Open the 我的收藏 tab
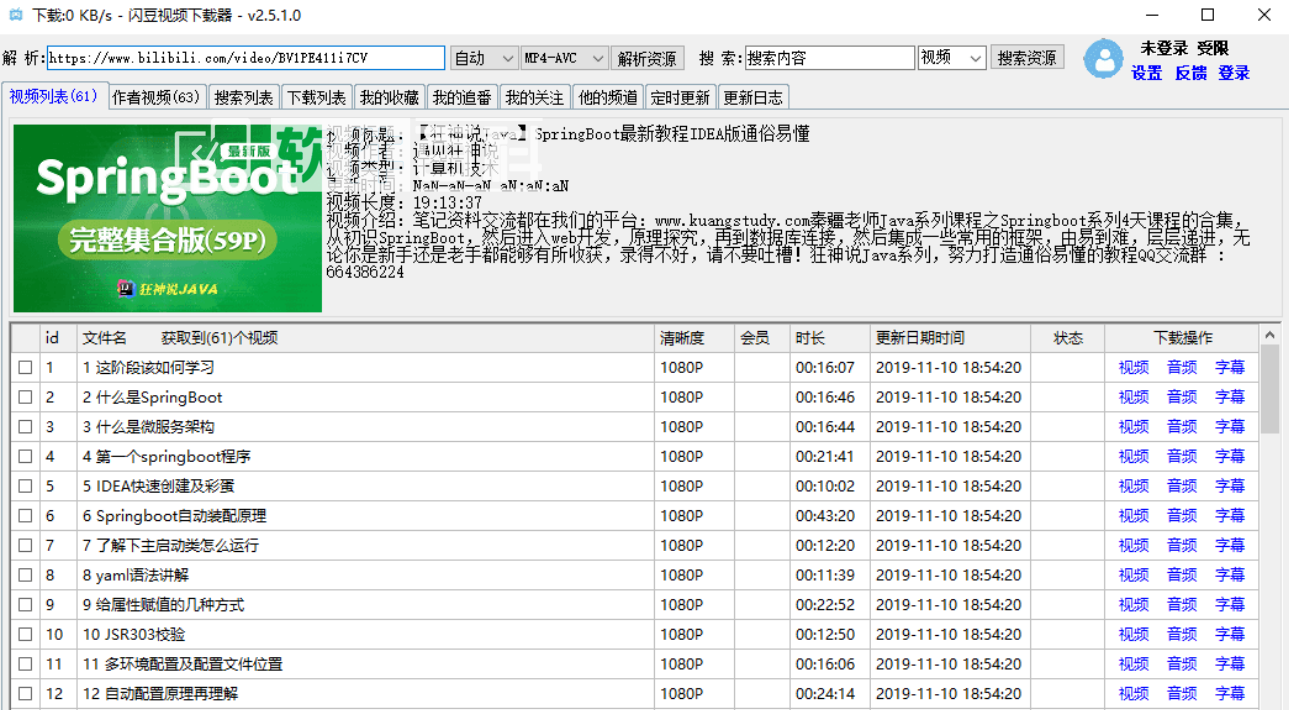The image size is (1289, 710). (x=389, y=97)
